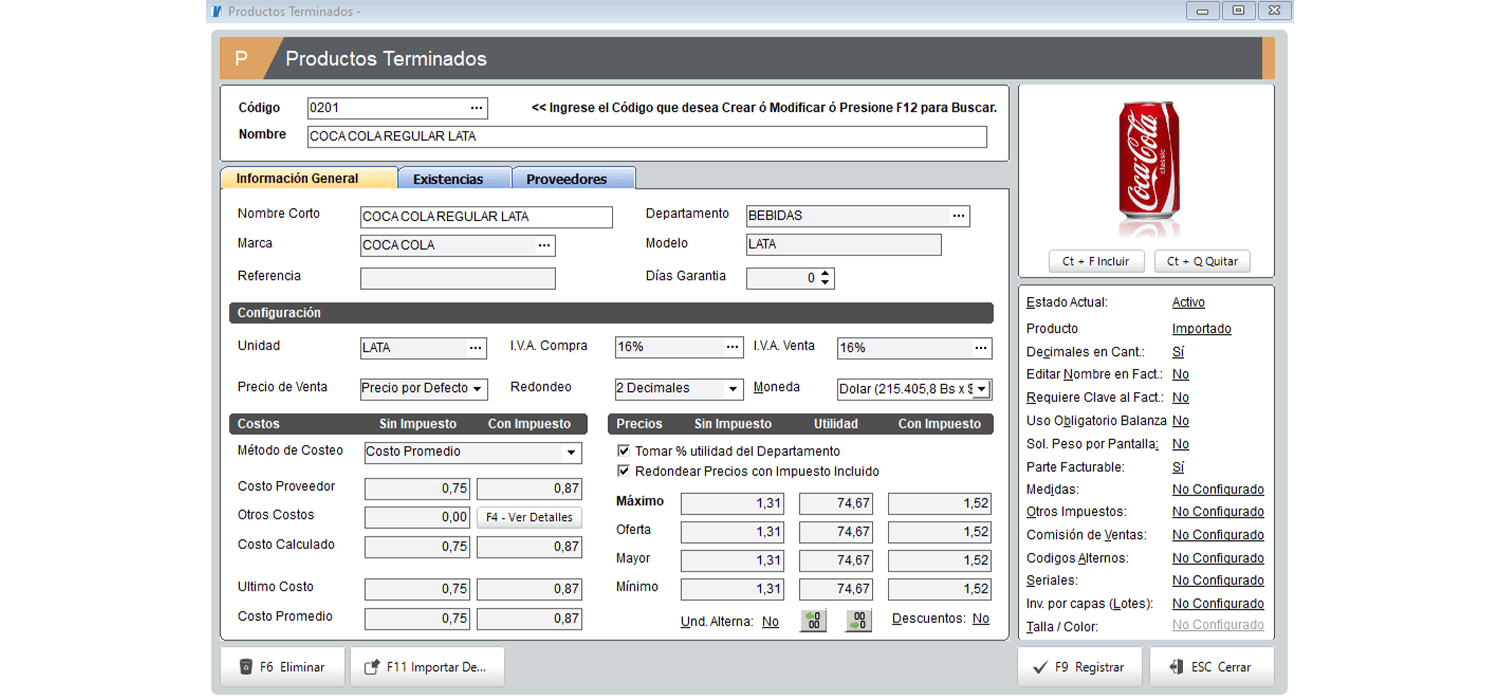Open Seriales 'No Configurado' link

[1218, 580]
